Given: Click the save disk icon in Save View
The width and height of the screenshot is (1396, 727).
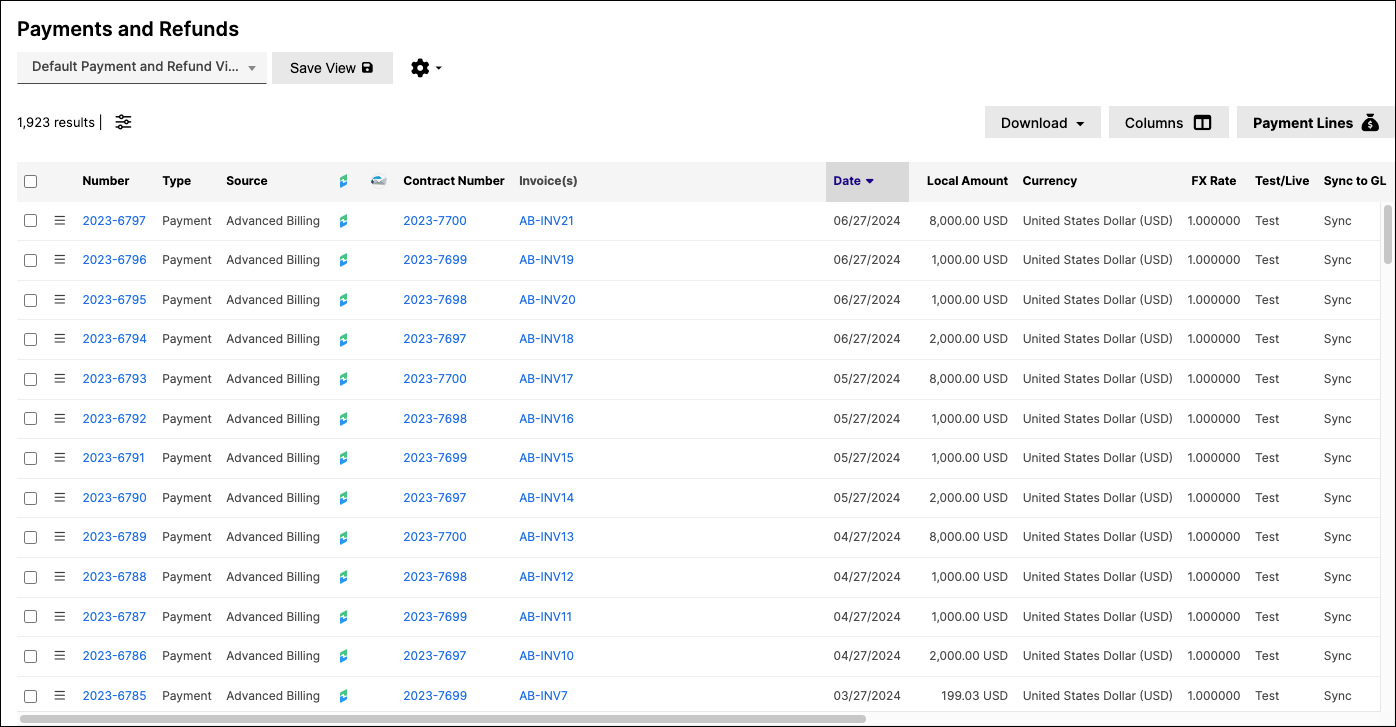Looking at the screenshot, I should [x=367, y=68].
